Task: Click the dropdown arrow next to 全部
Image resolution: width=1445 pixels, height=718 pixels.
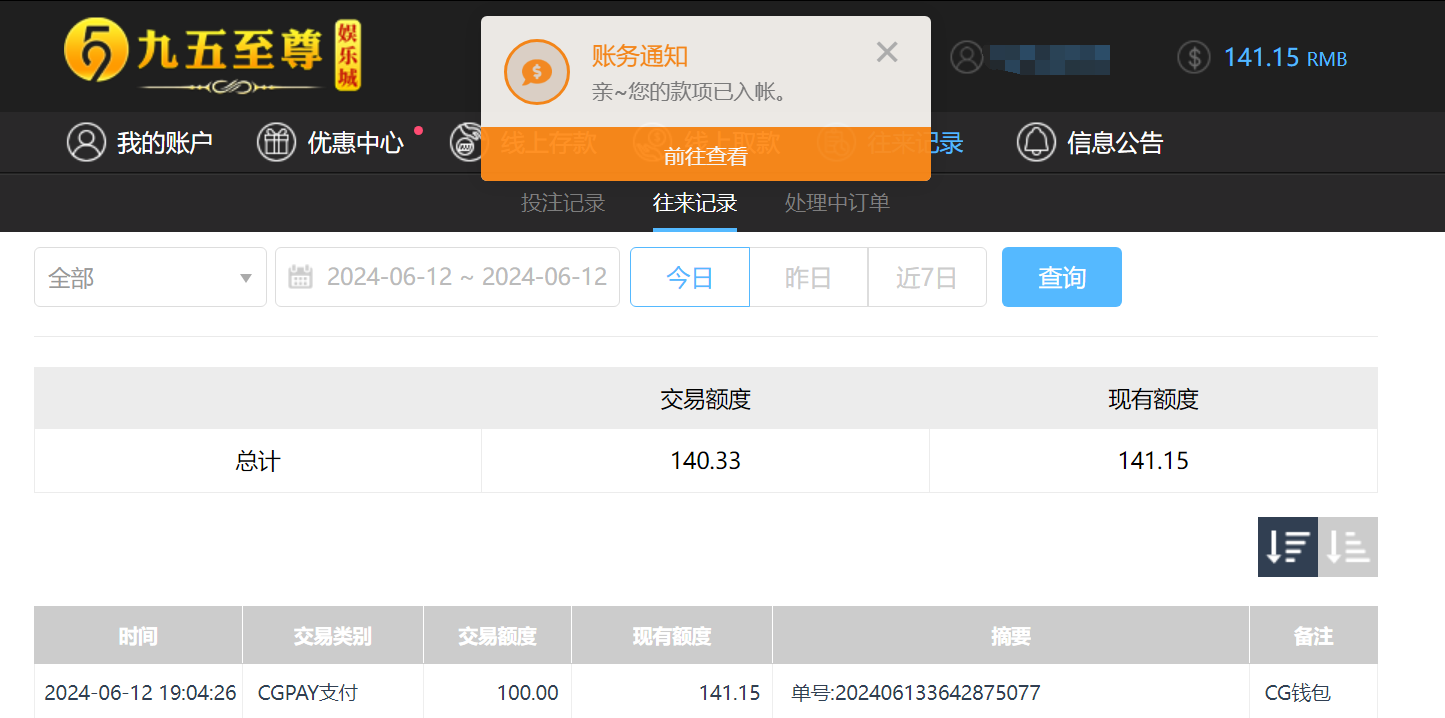Action: [x=245, y=277]
